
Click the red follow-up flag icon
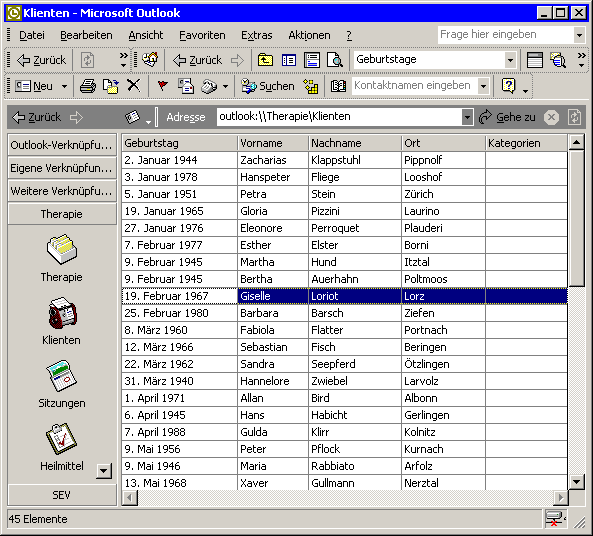pos(162,86)
